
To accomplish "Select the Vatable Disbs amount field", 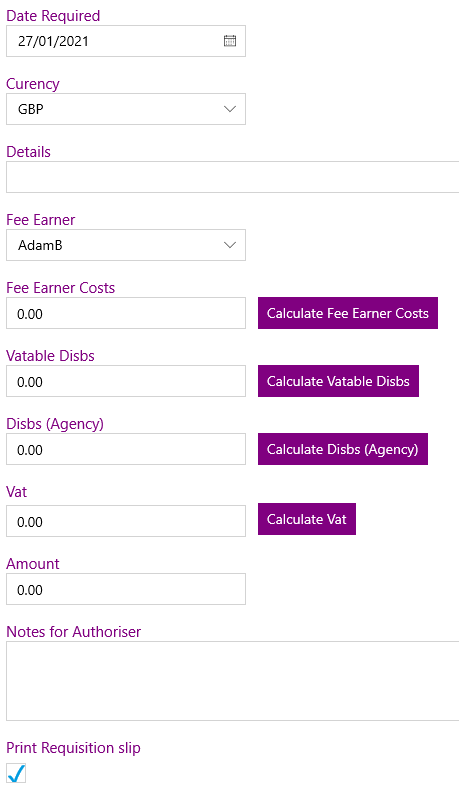I will [126, 381].
